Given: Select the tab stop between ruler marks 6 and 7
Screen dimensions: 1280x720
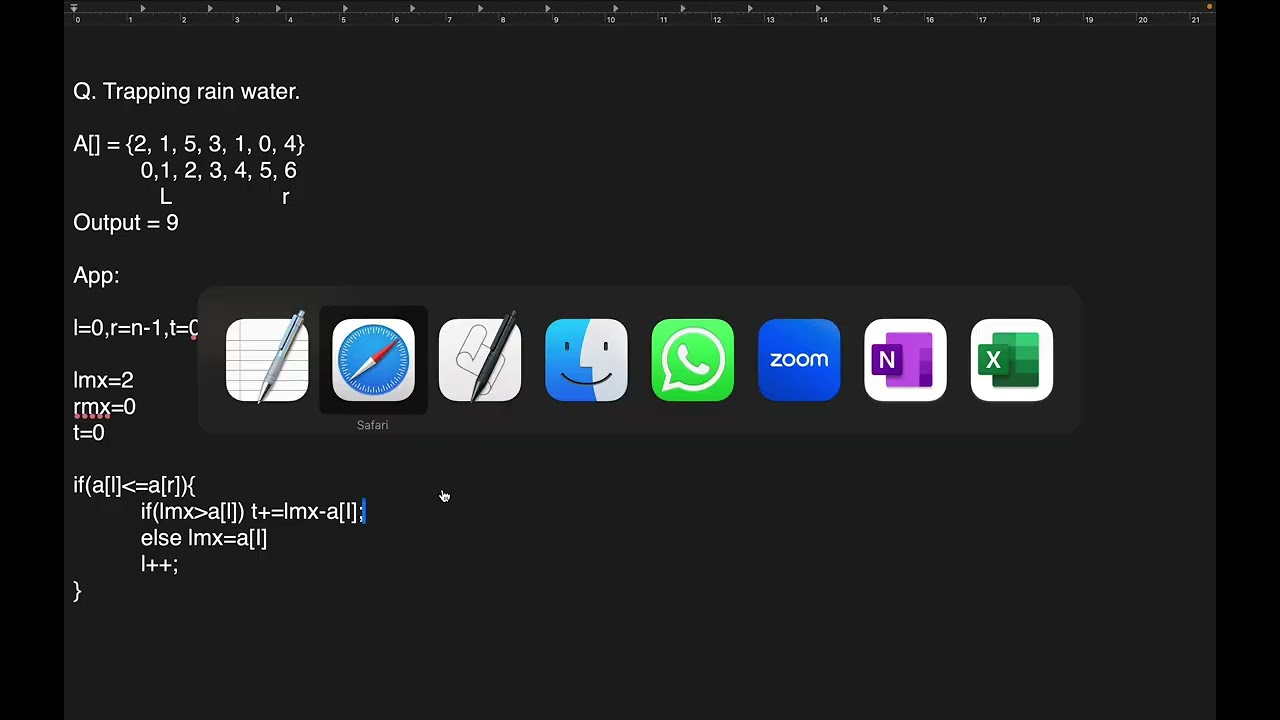Looking at the screenshot, I should click(x=413, y=8).
